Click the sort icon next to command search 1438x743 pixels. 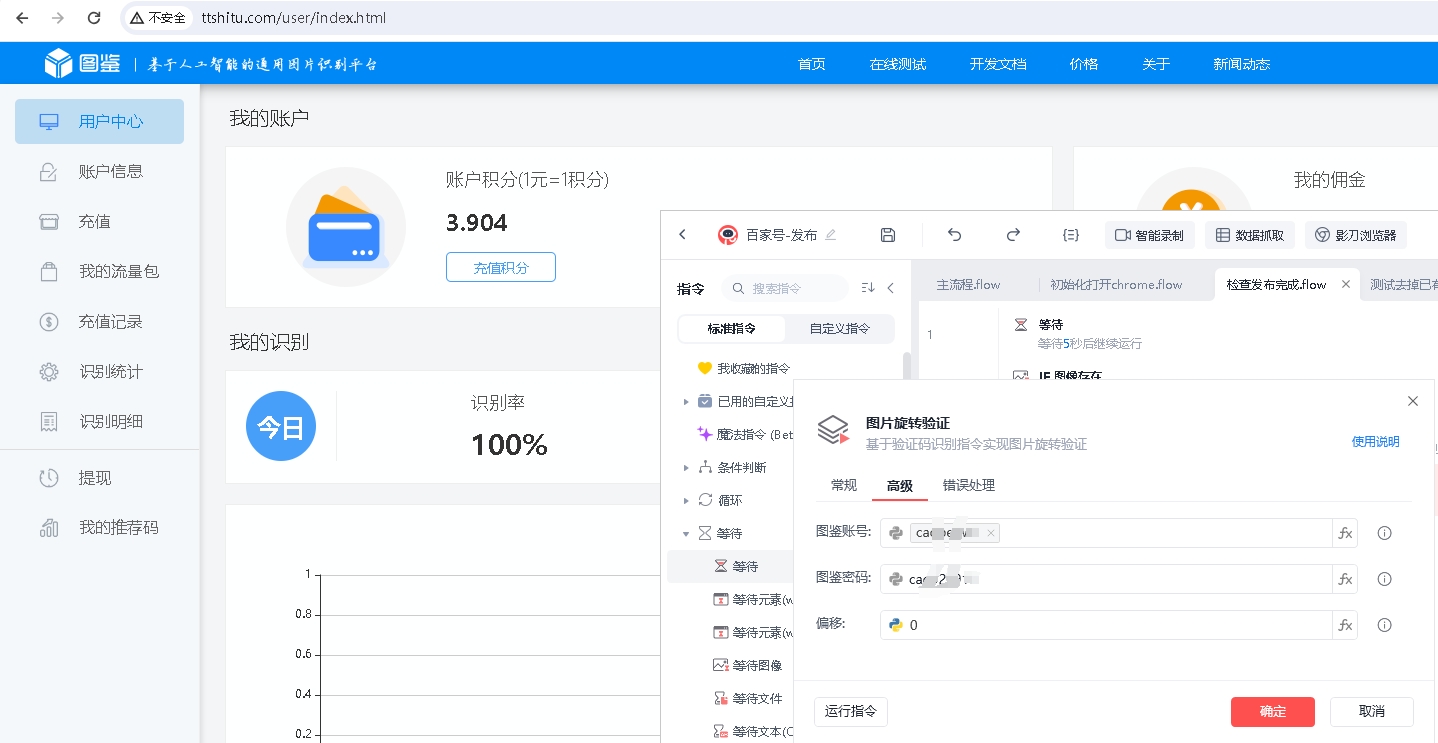pyautogui.click(x=868, y=288)
